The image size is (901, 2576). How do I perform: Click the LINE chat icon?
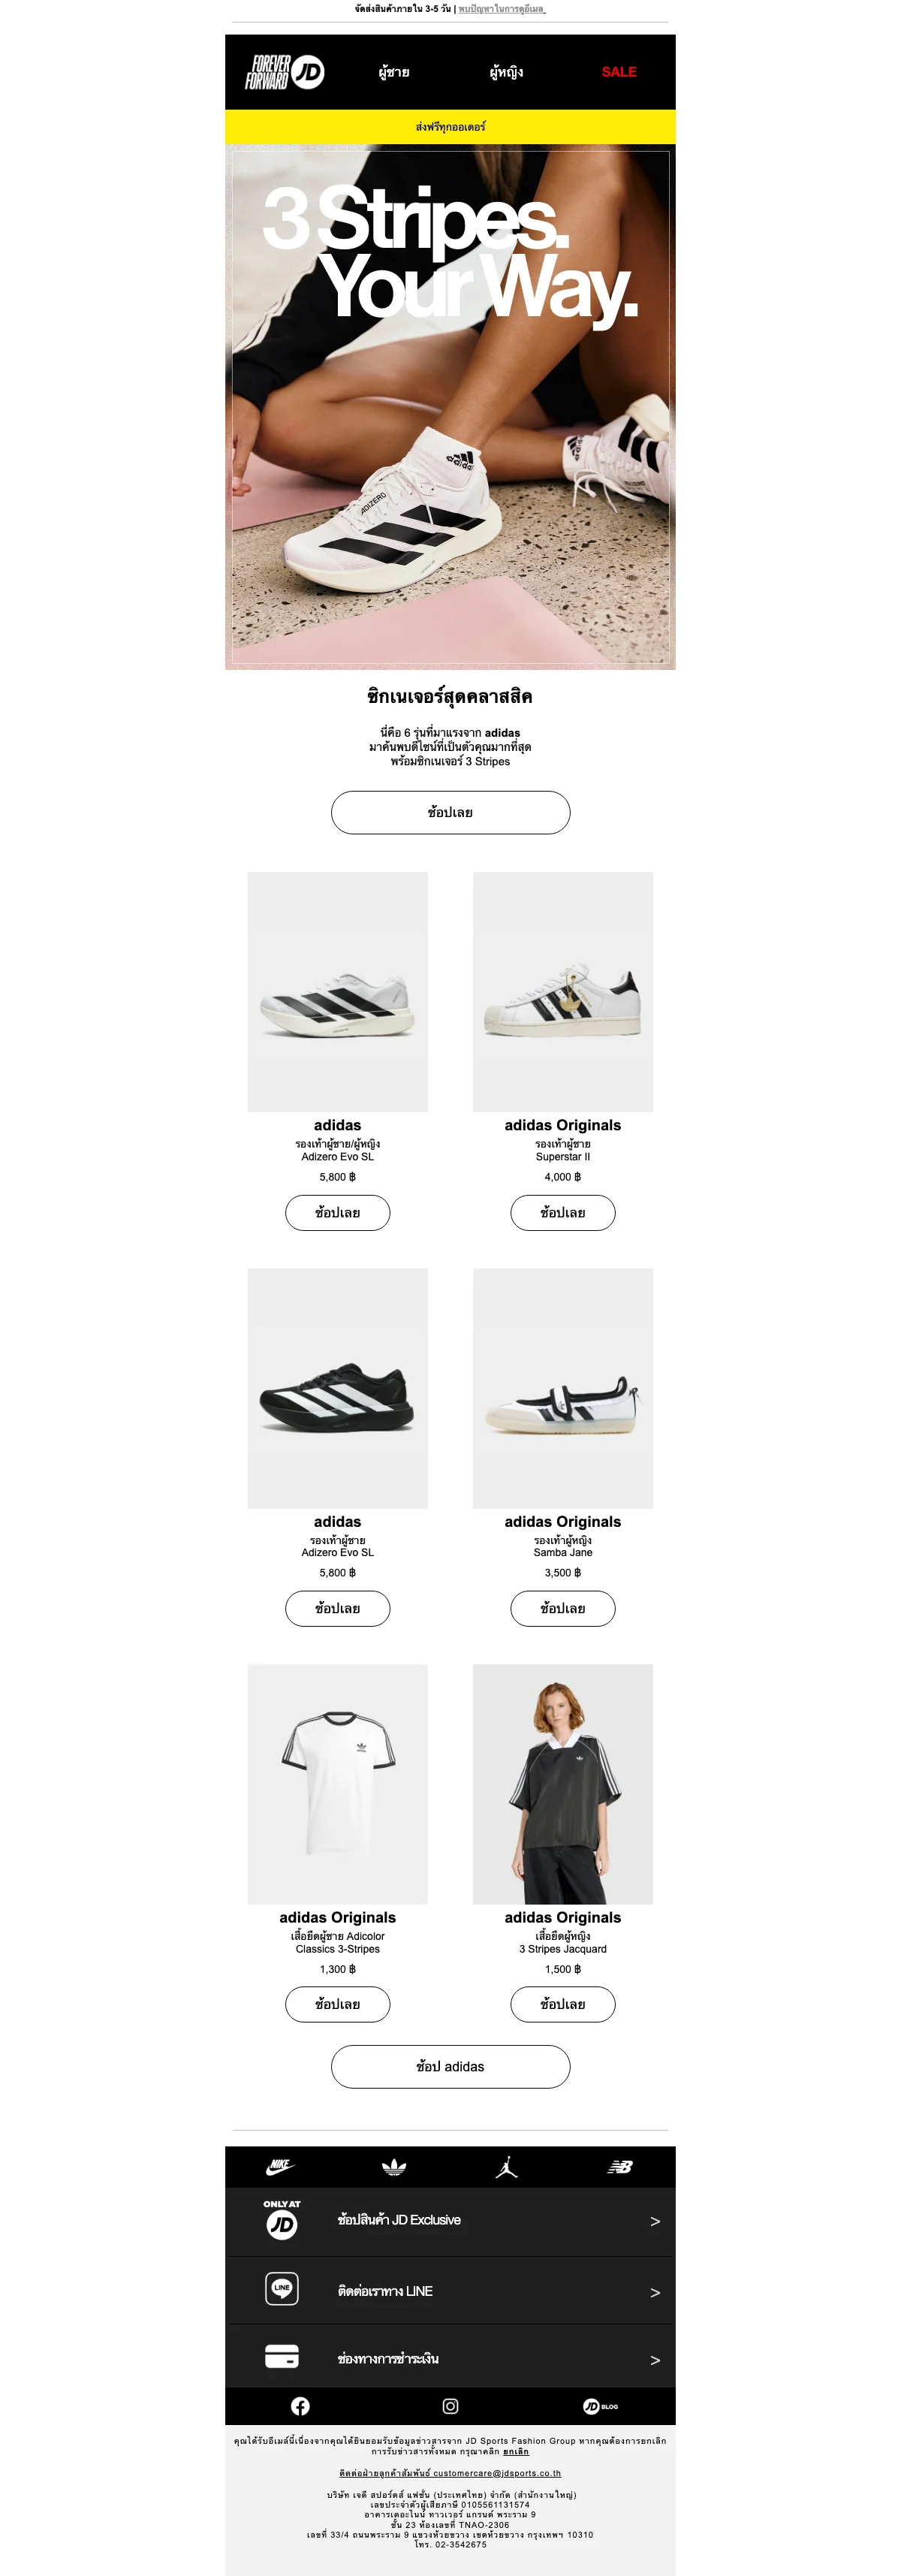pos(282,2288)
